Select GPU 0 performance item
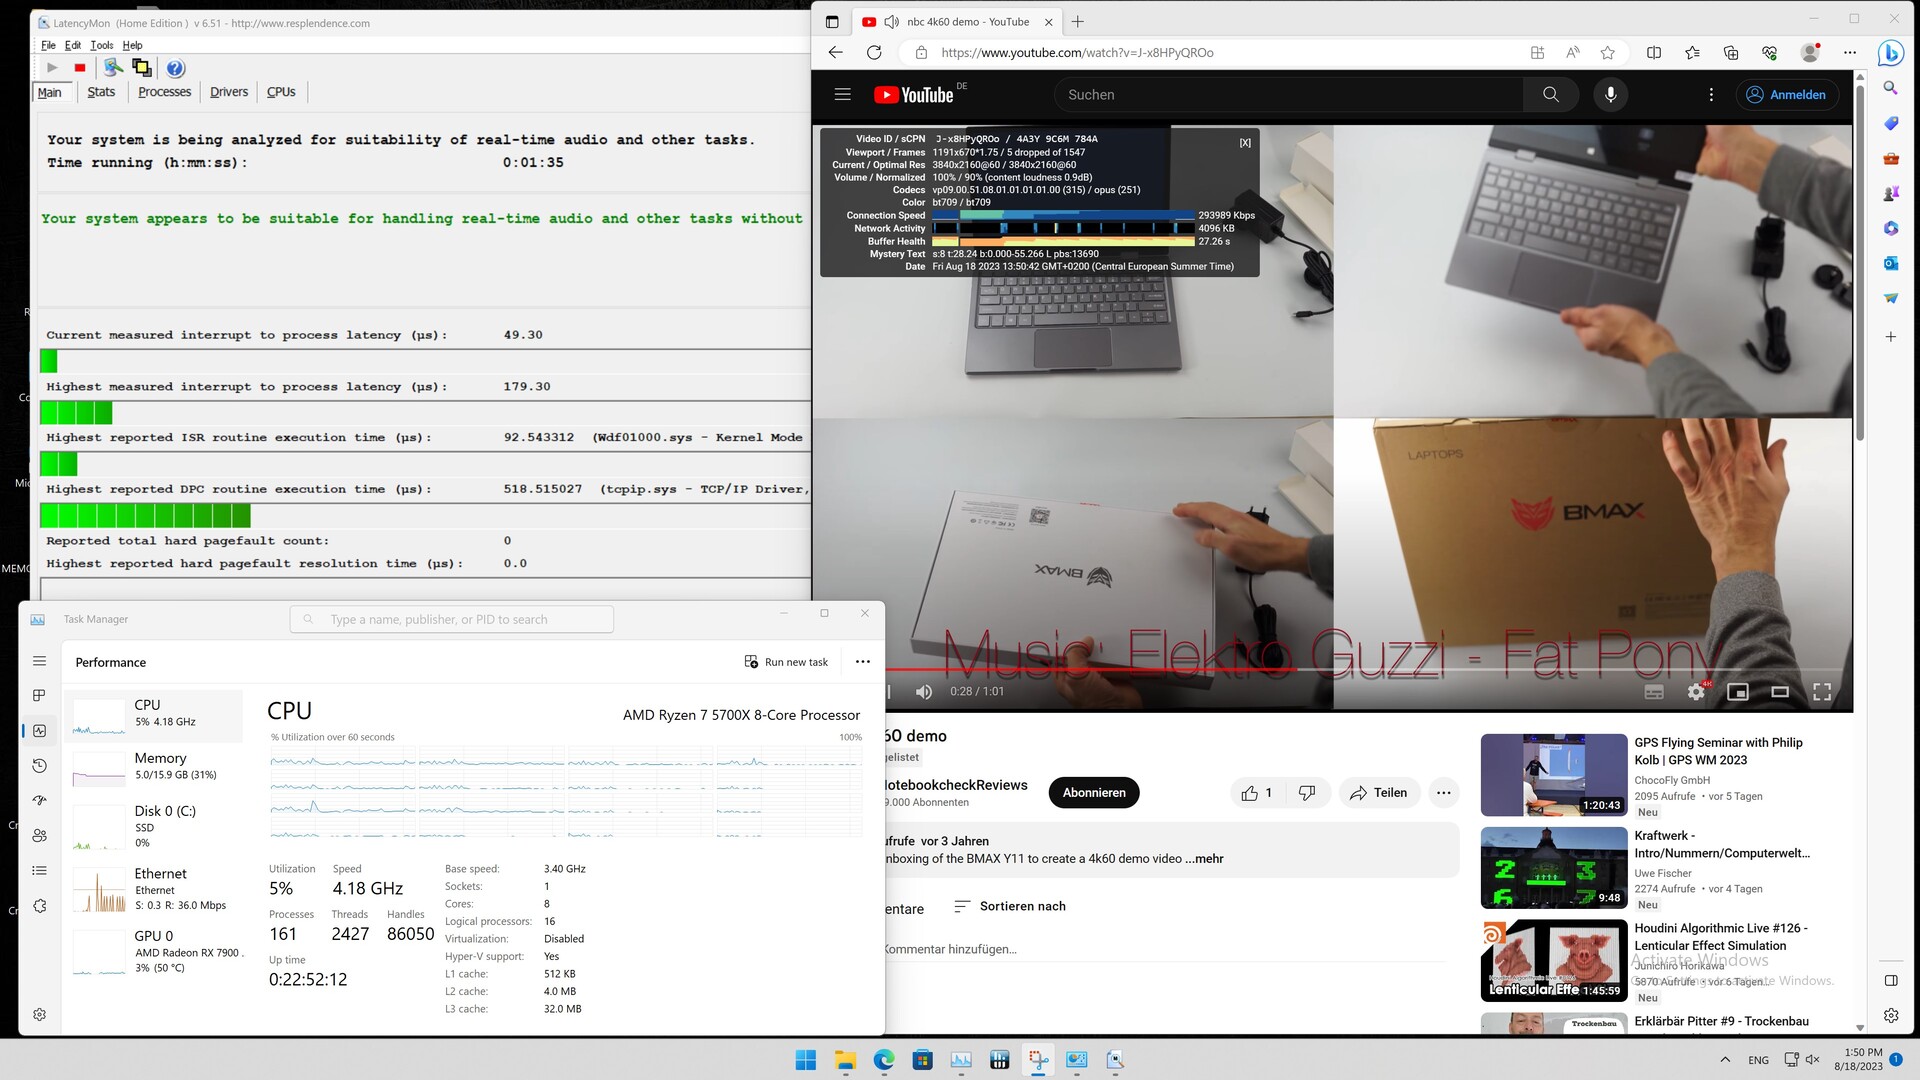 155,952
